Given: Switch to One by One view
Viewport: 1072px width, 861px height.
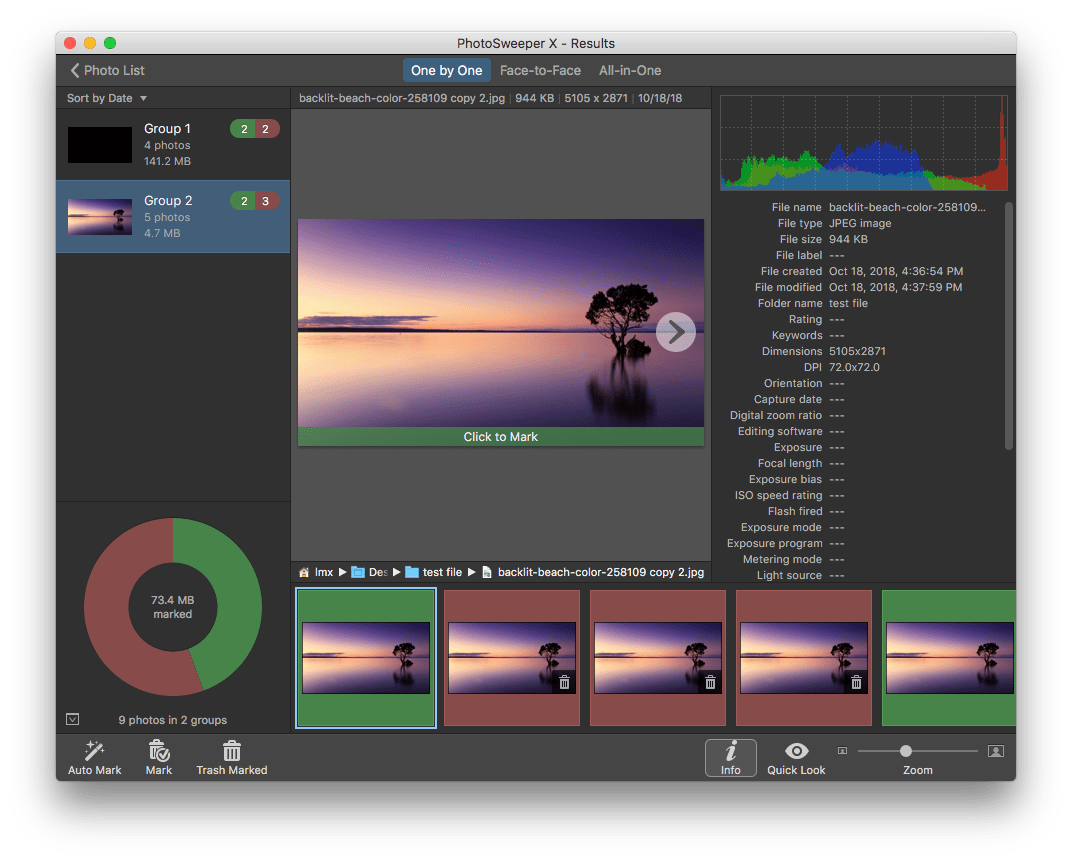Looking at the screenshot, I should (446, 70).
